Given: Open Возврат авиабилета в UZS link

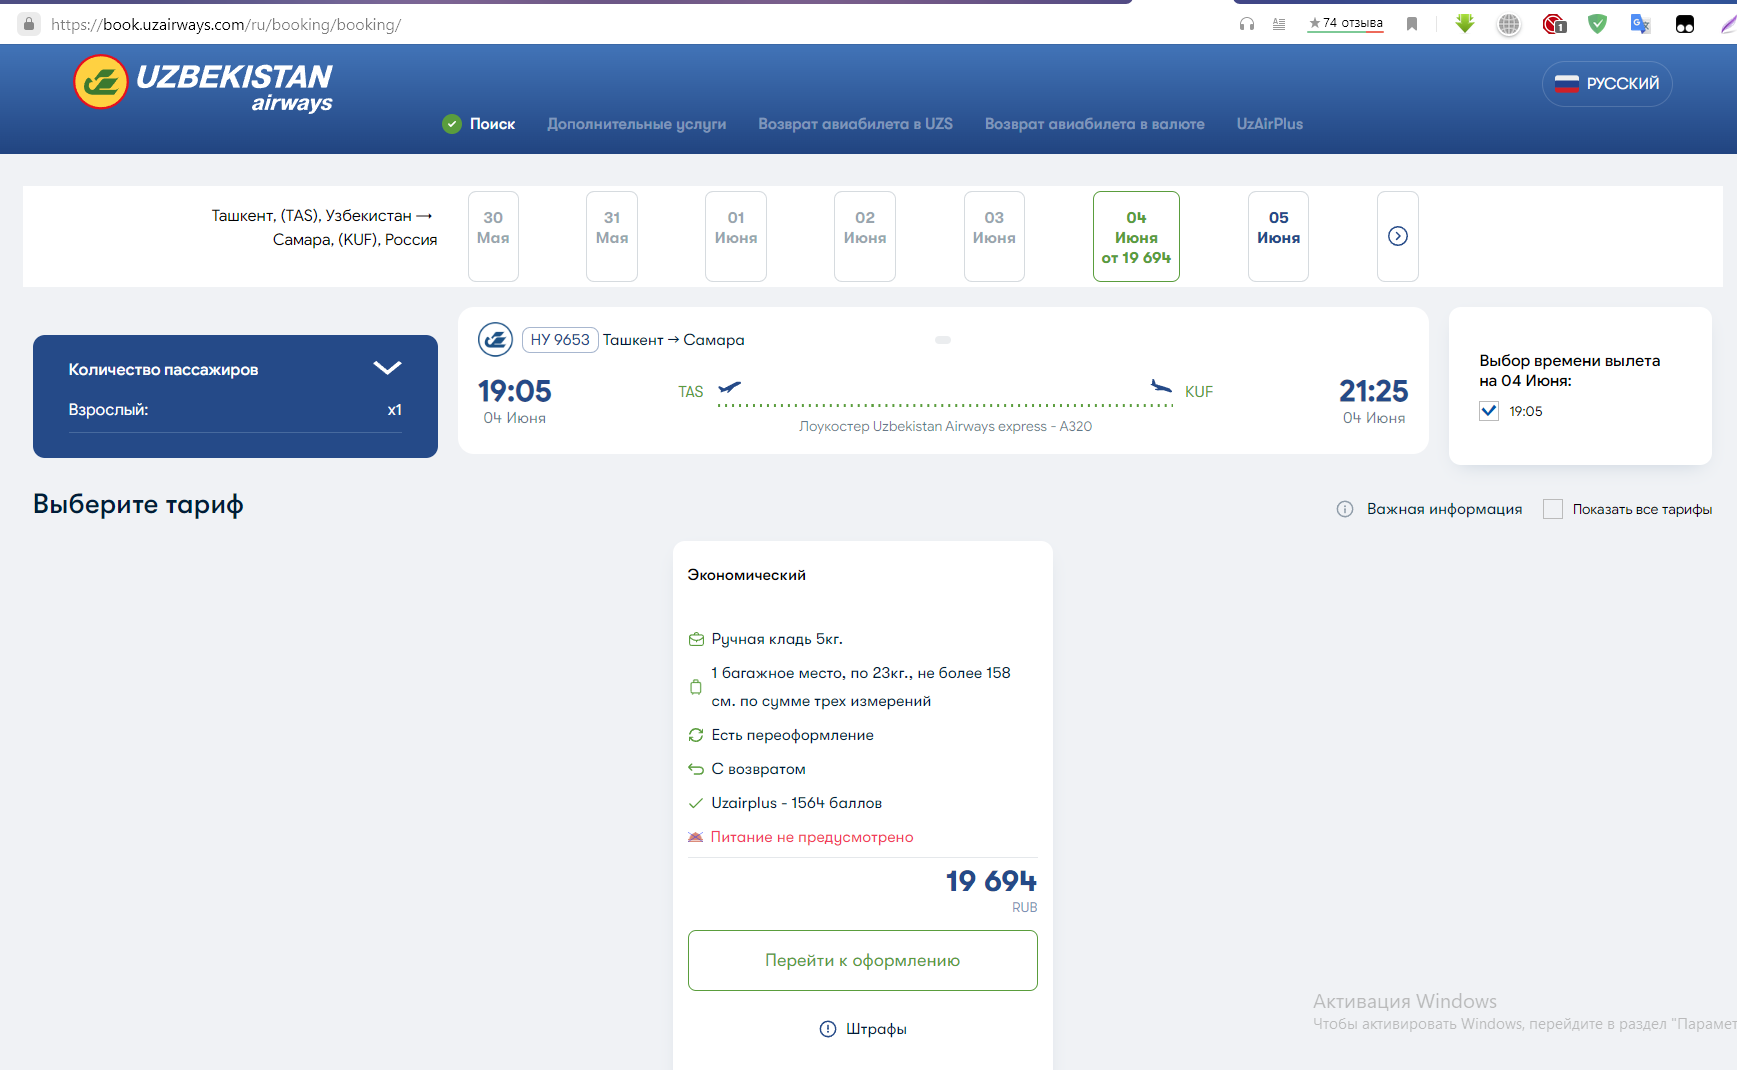Looking at the screenshot, I should (x=855, y=124).
